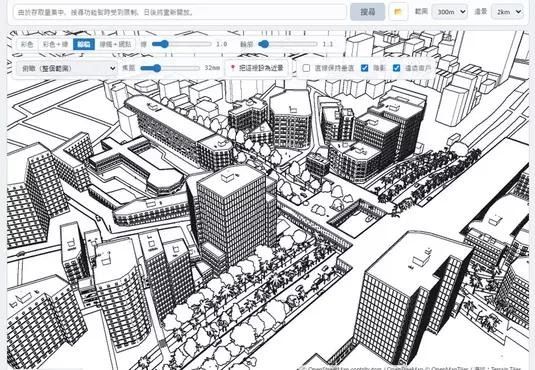Switch to the 彩色 render mode
This screenshot has height=370, width=535.
27,44
